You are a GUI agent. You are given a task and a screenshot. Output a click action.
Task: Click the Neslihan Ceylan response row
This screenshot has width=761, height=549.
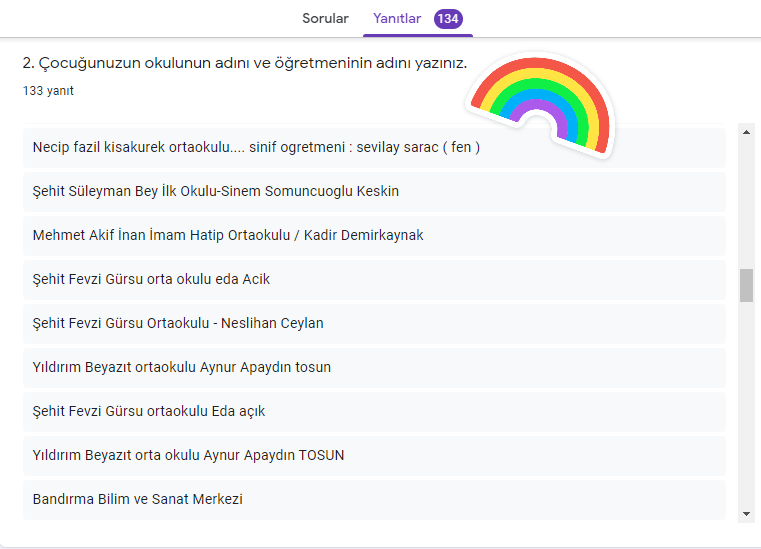178,323
